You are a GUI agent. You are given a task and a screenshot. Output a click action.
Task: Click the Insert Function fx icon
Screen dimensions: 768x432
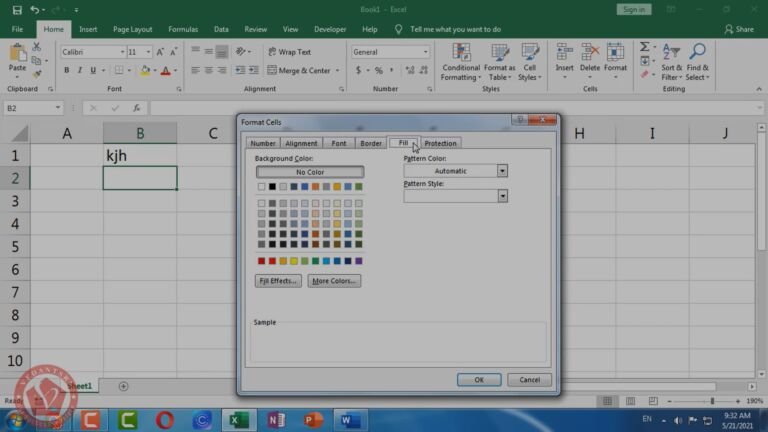point(137,108)
